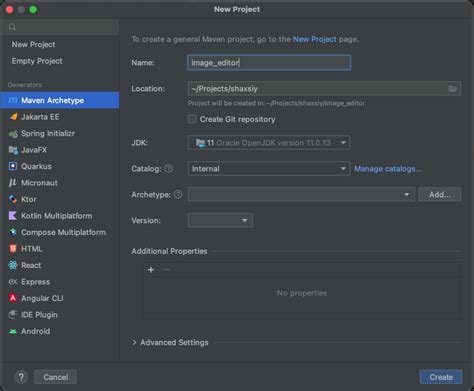This screenshot has height=391, width=474.
Task: Open the Manage catalogs link
Action: (x=388, y=169)
